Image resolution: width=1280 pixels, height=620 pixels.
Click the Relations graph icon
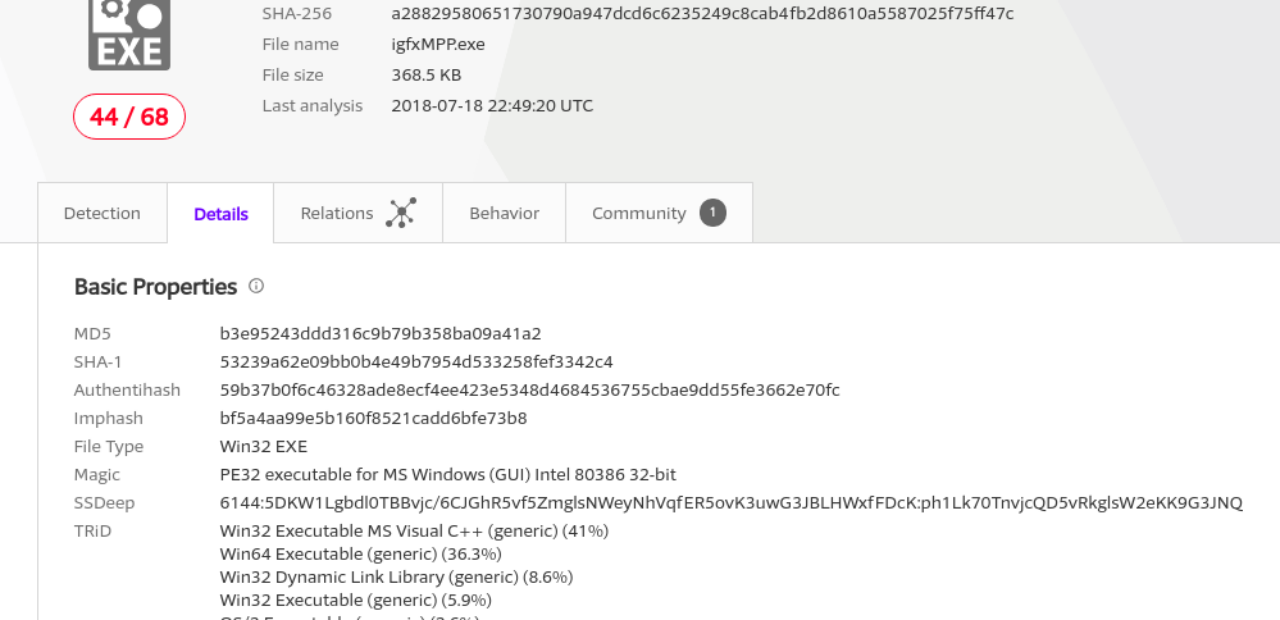click(x=401, y=212)
